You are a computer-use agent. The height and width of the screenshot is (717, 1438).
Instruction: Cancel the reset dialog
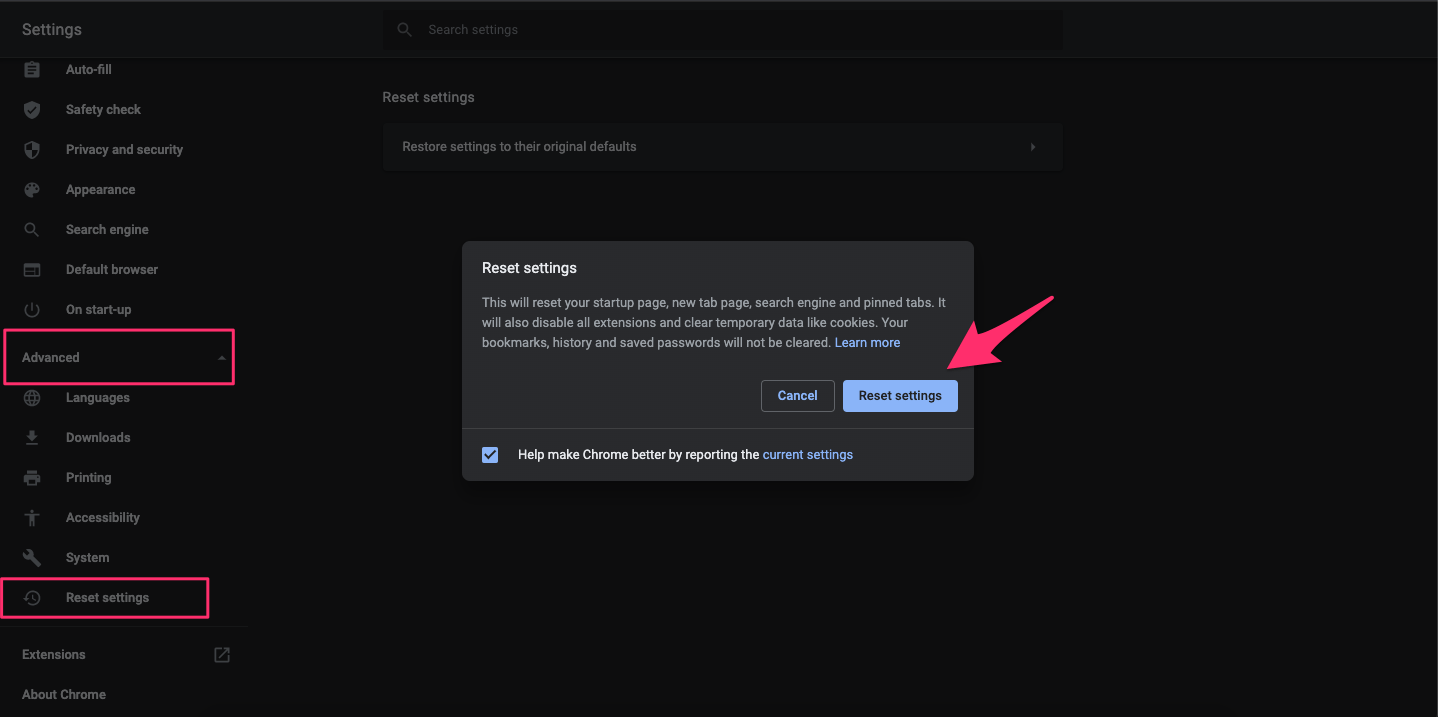[x=797, y=396]
